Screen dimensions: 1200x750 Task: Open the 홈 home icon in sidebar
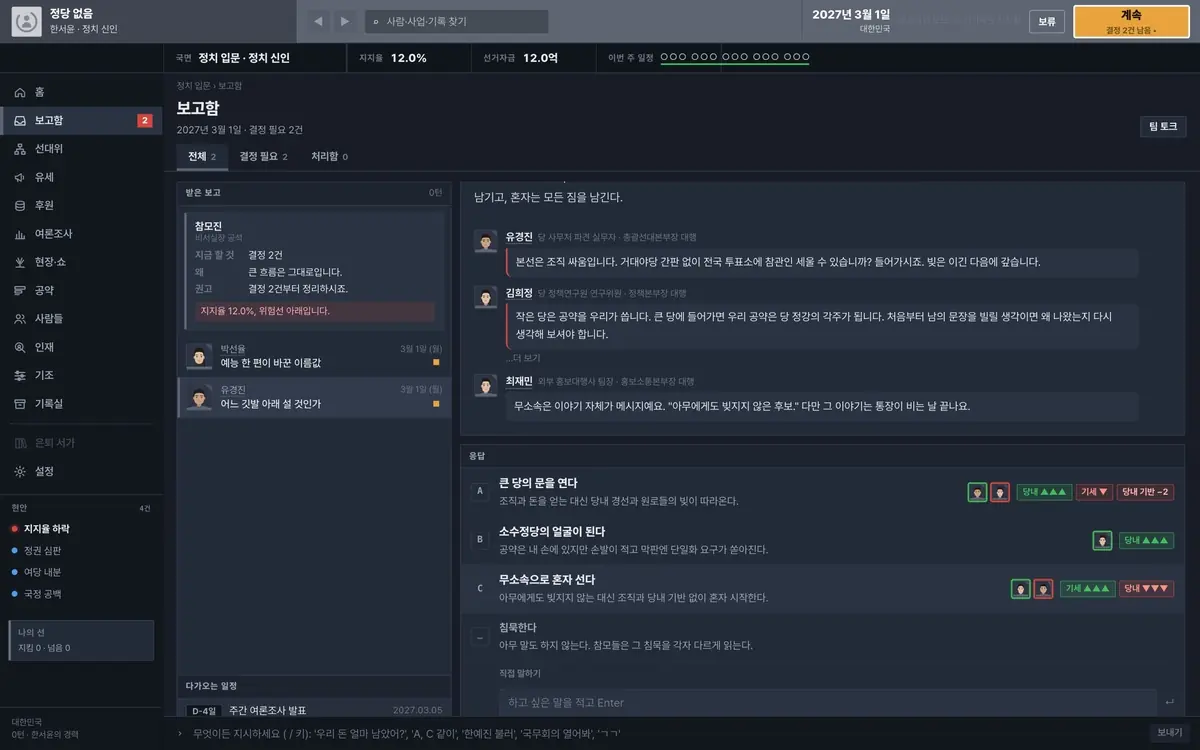click(20, 92)
